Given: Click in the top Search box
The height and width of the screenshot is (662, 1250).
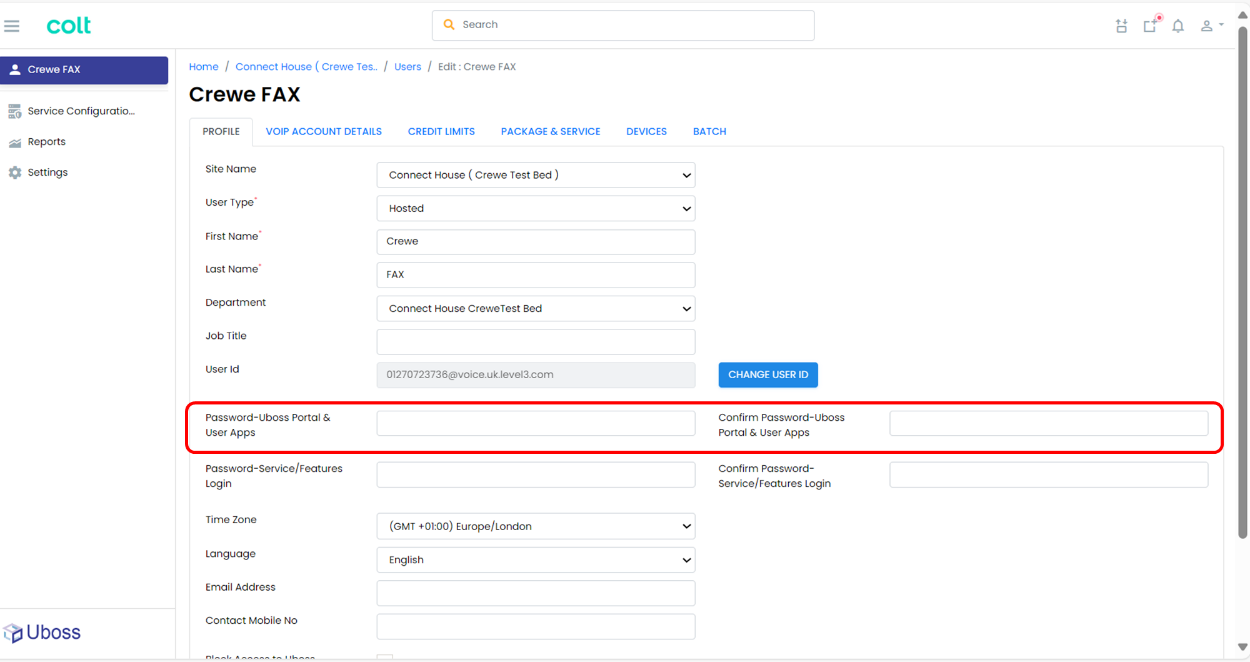Looking at the screenshot, I should [623, 25].
